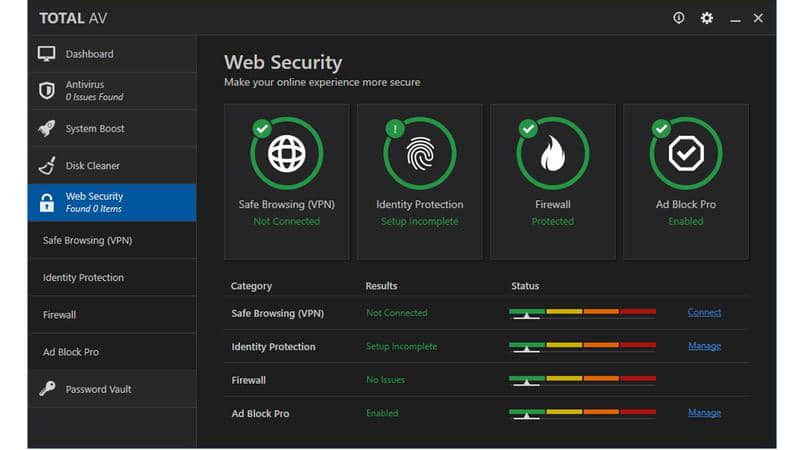Open Password Vault in sidebar
The image size is (800, 450).
113,389
